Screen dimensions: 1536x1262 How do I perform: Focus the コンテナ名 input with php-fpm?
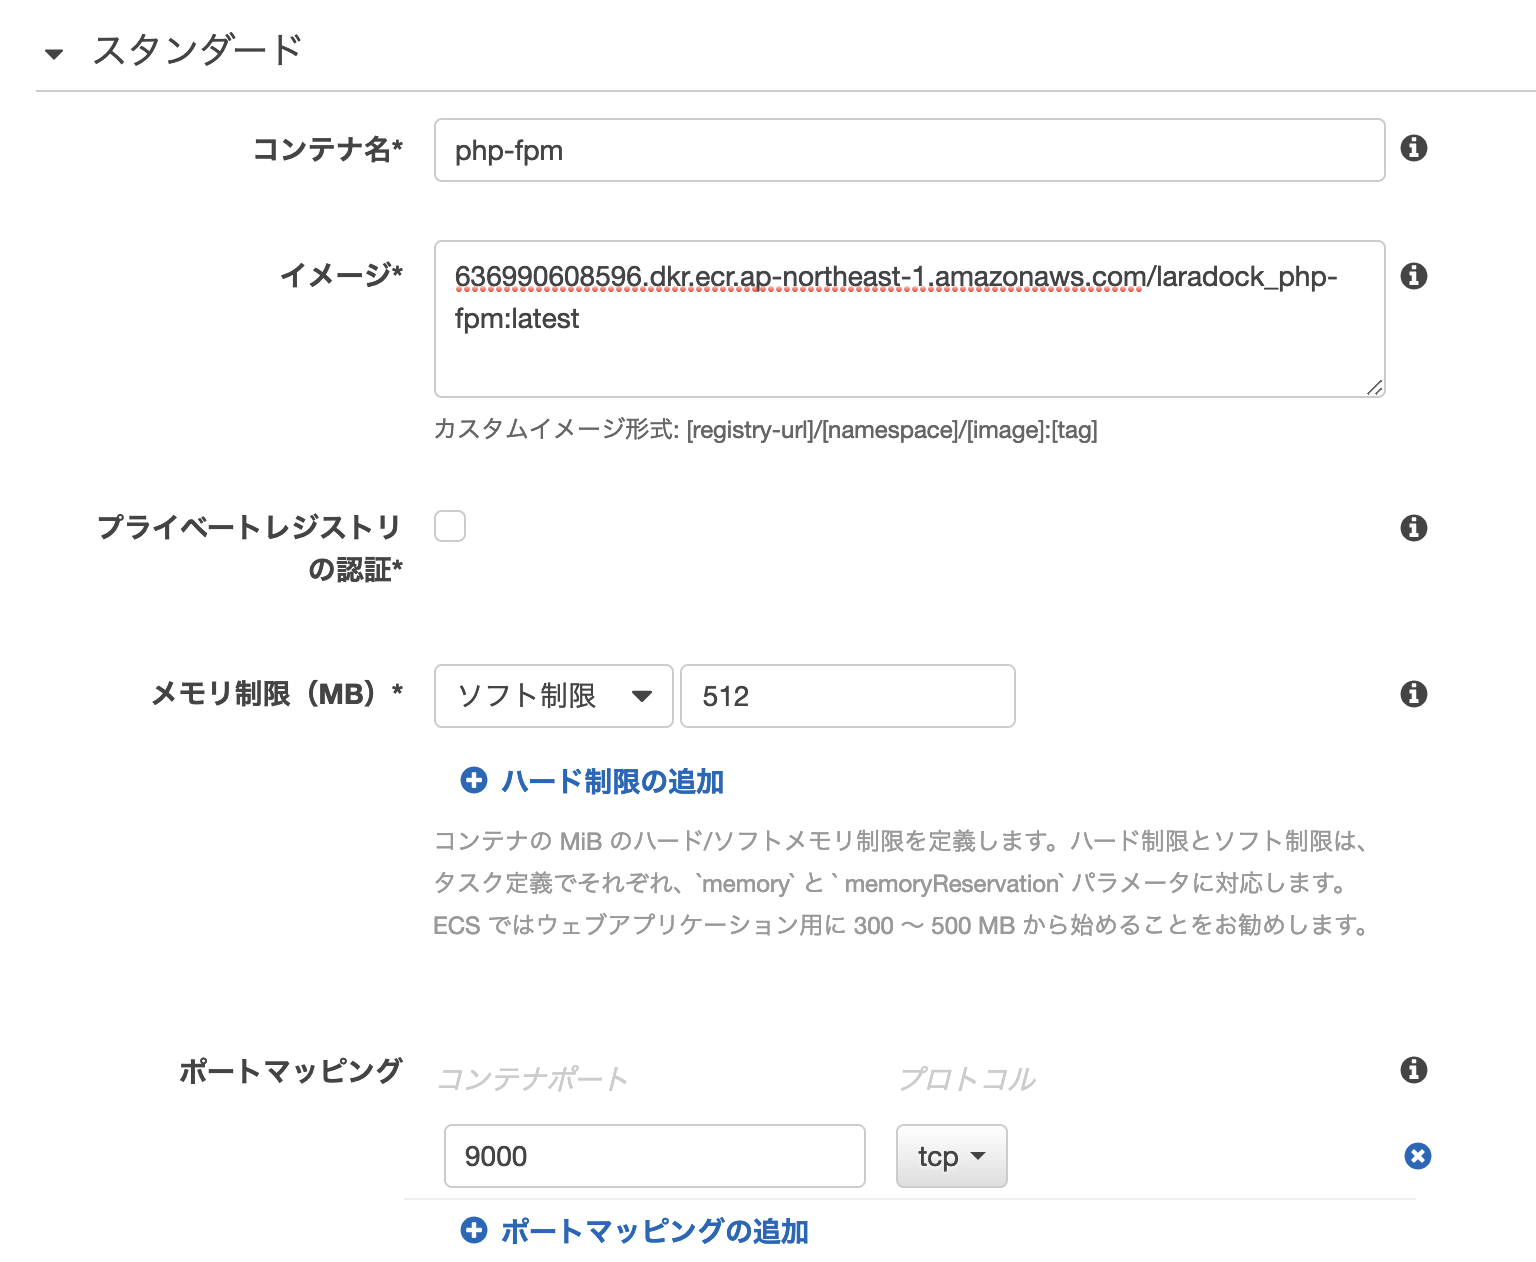(909, 150)
